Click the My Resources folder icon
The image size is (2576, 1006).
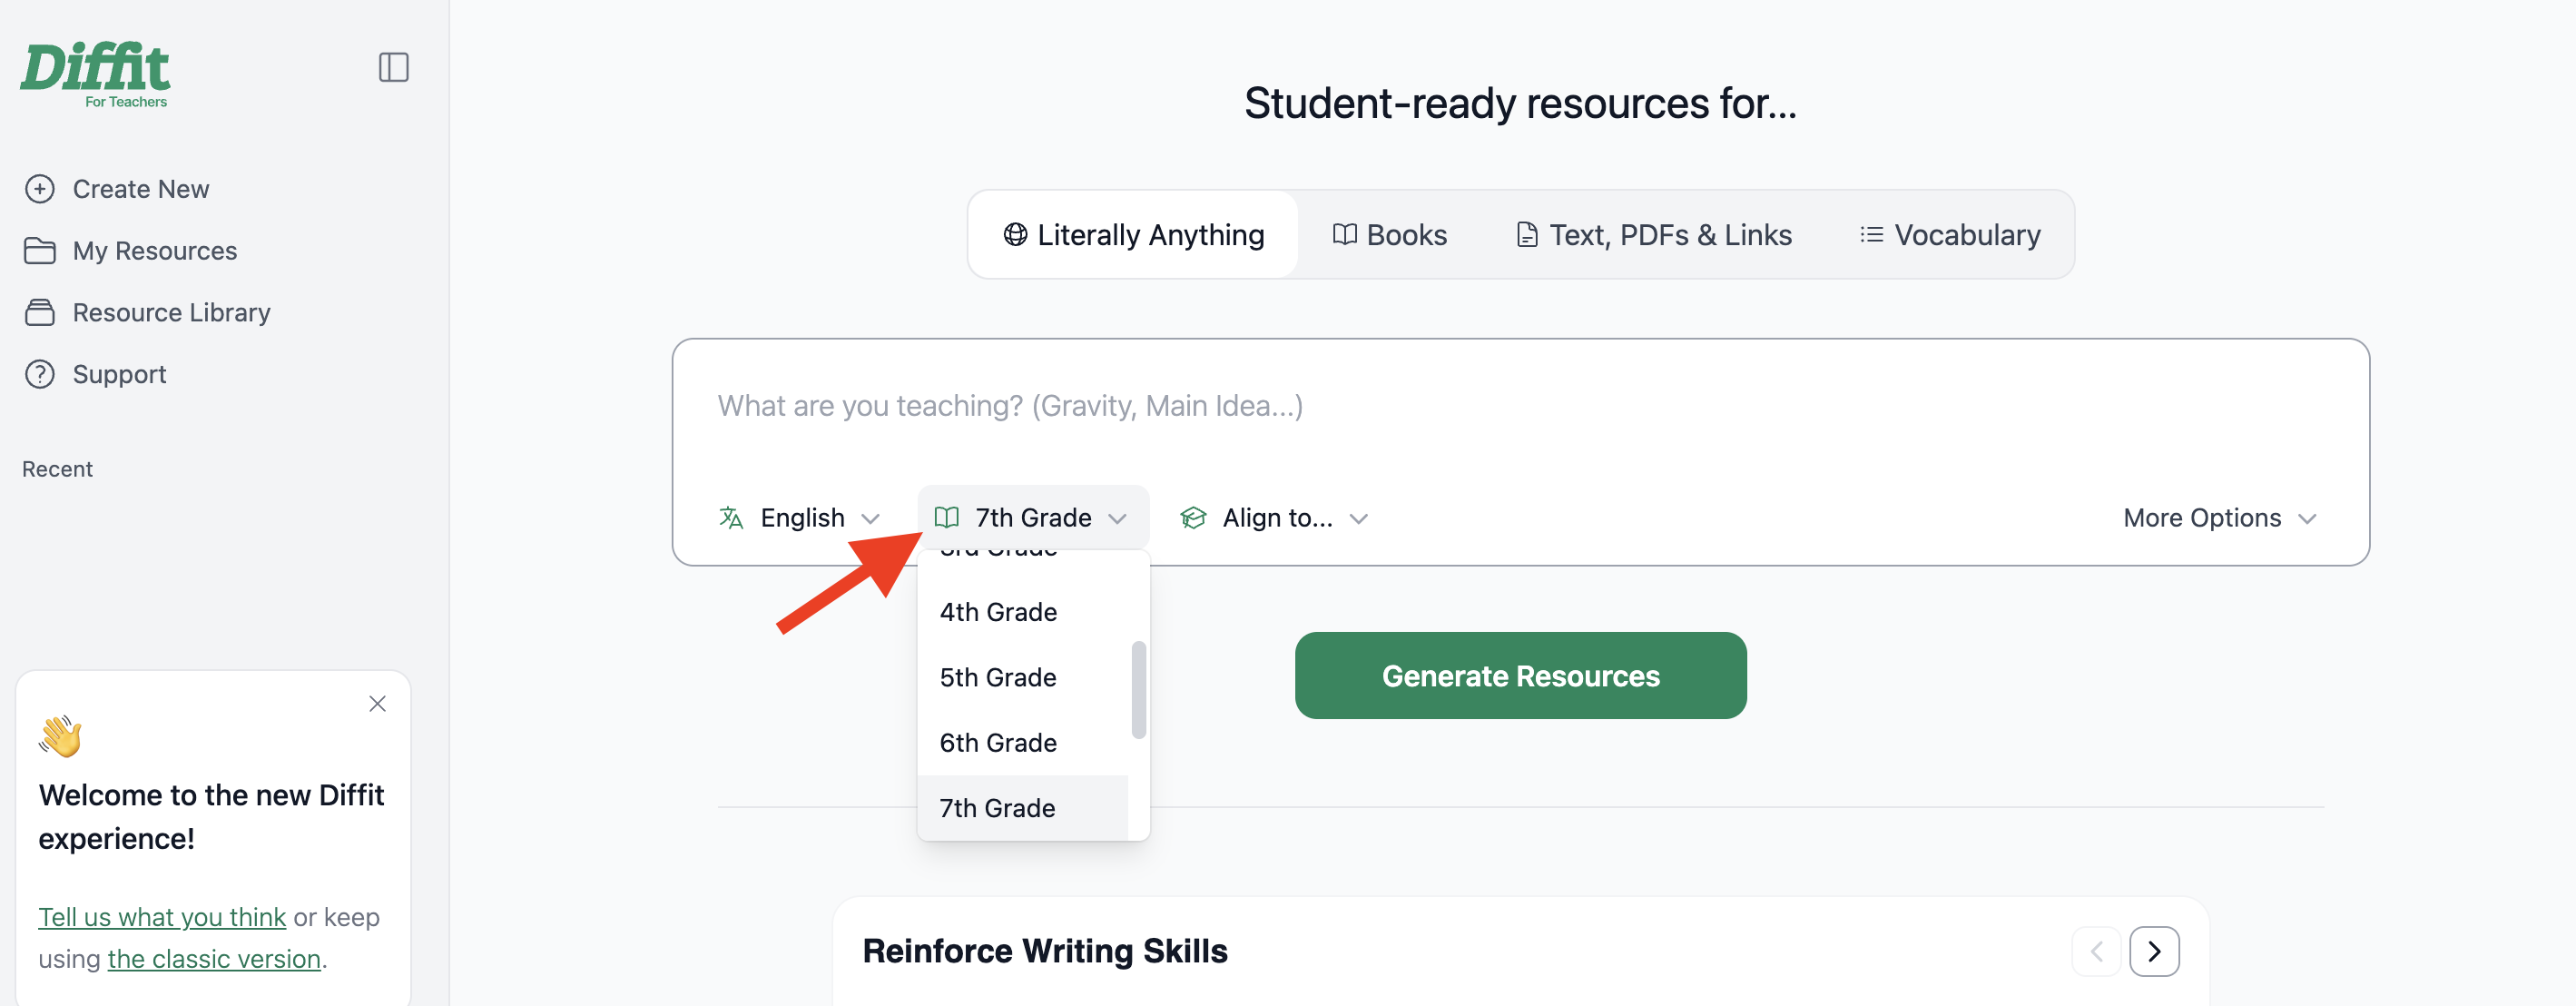40,251
